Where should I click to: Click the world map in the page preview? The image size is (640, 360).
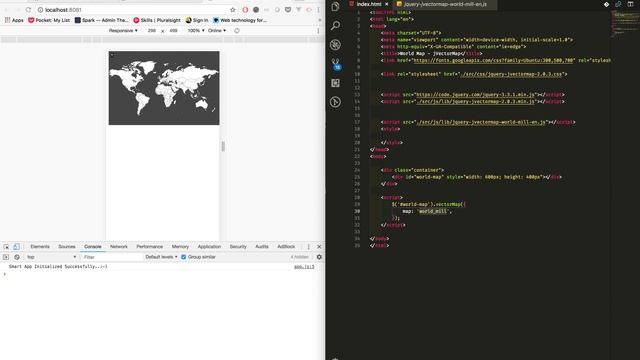pos(164,88)
